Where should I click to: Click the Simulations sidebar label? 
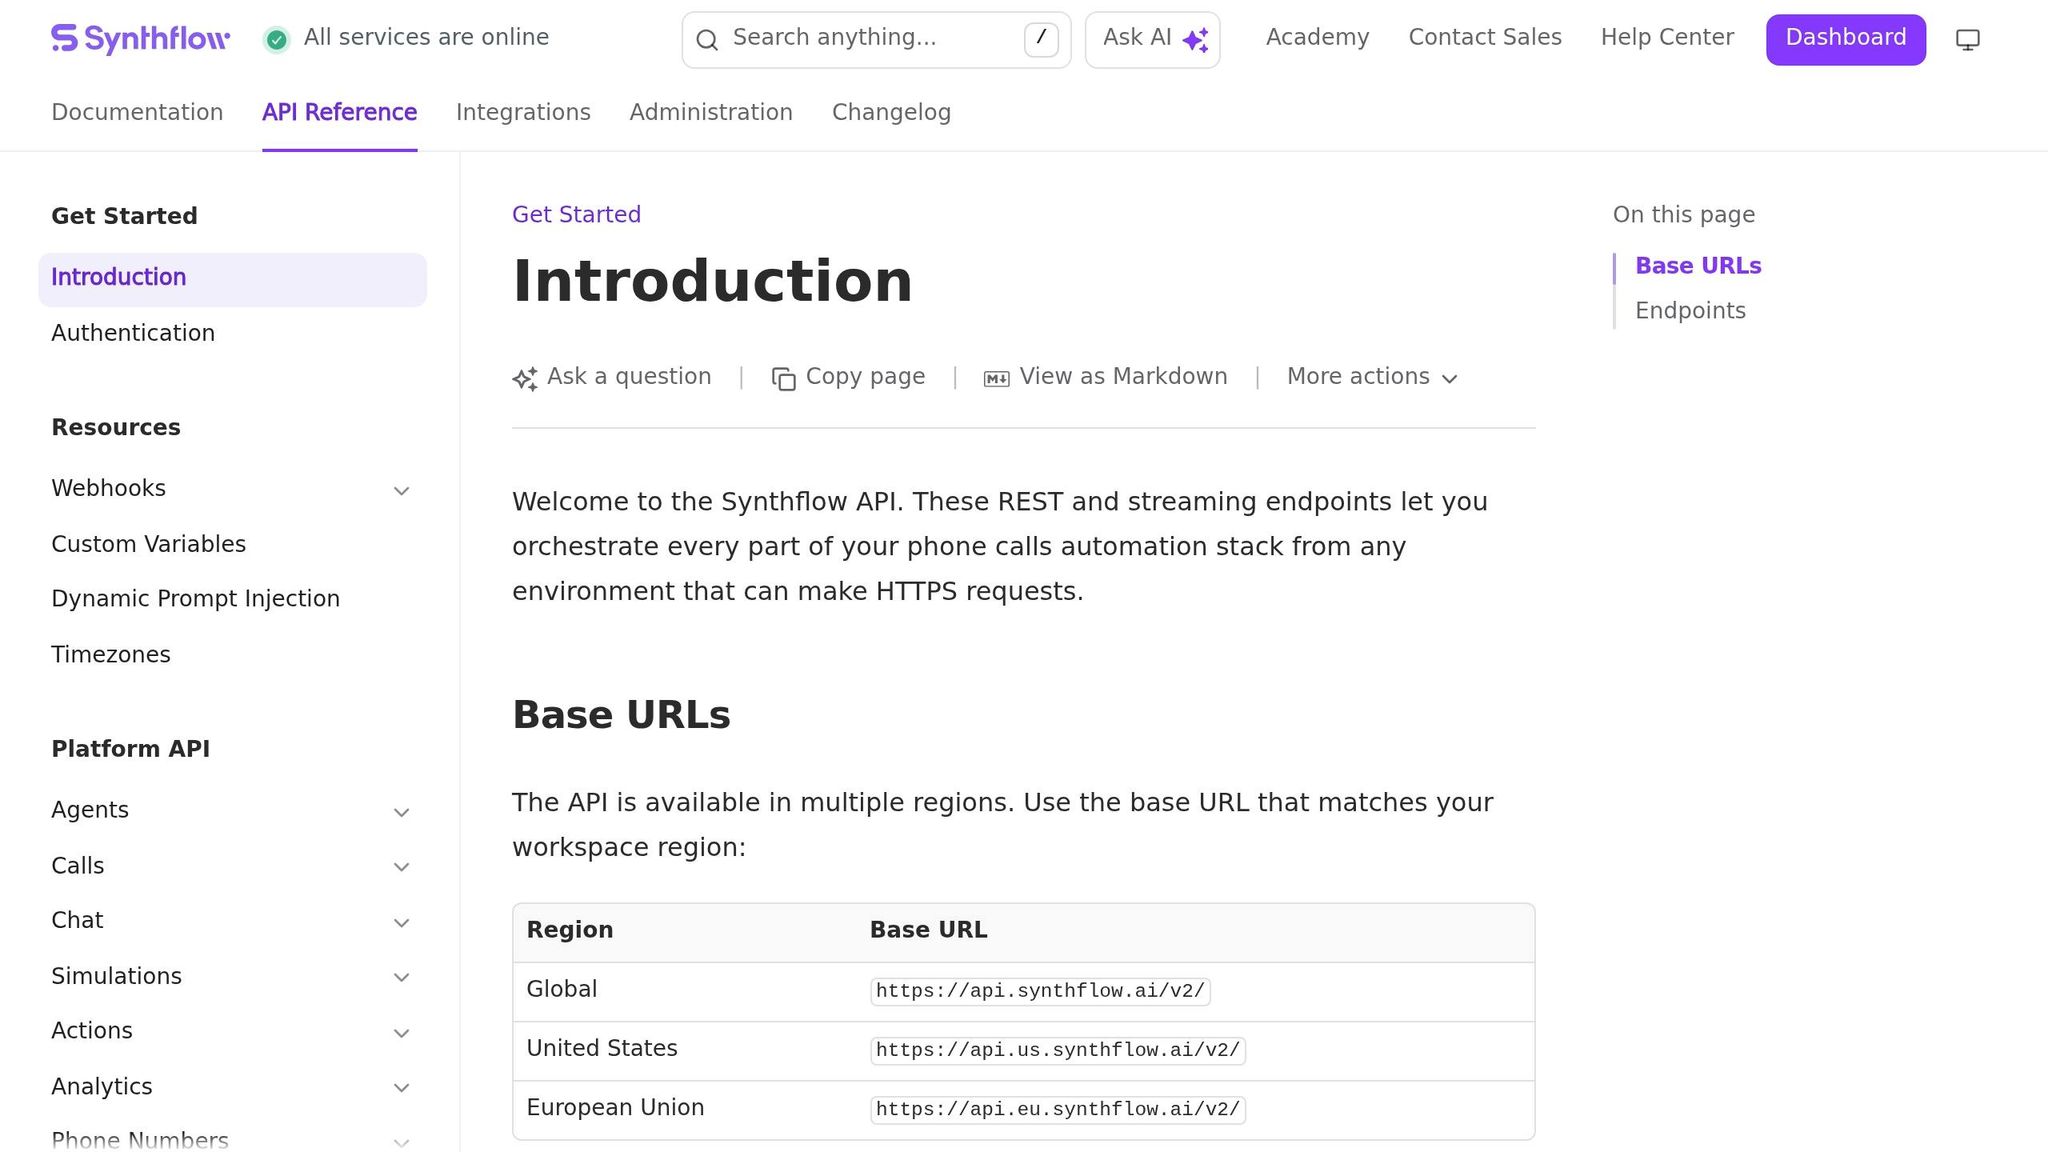click(116, 976)
